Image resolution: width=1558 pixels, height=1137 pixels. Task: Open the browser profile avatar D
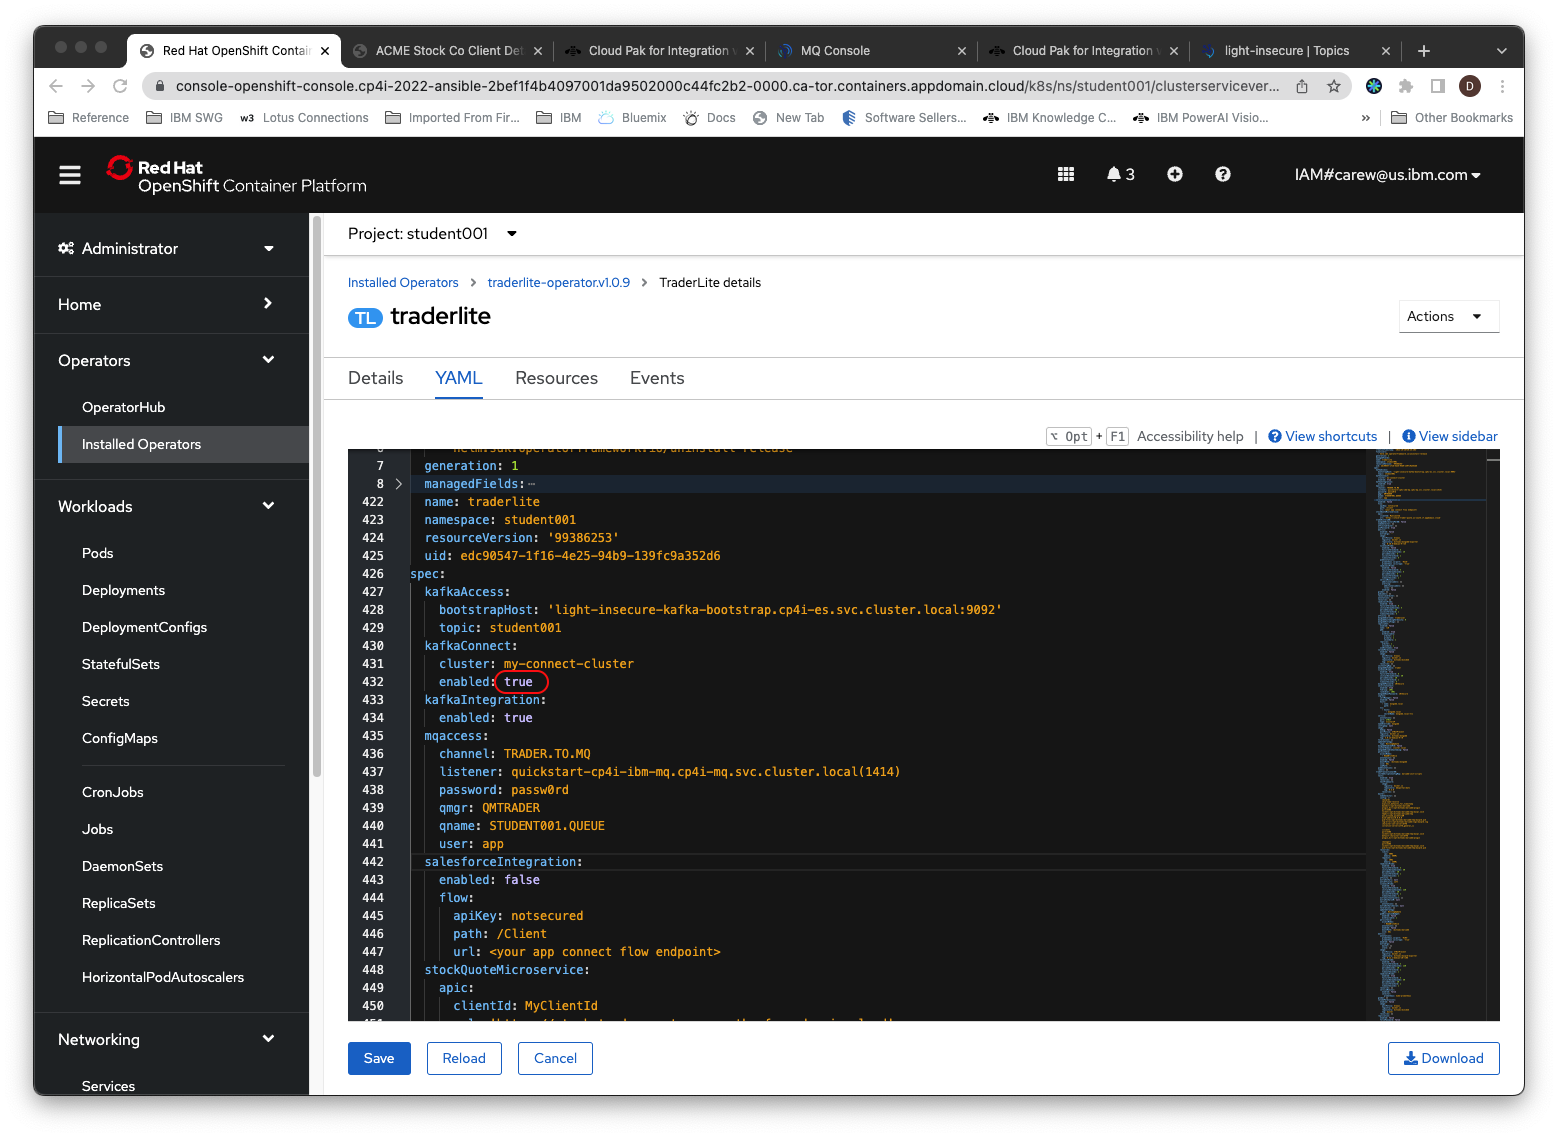(x=1470, y=86)
